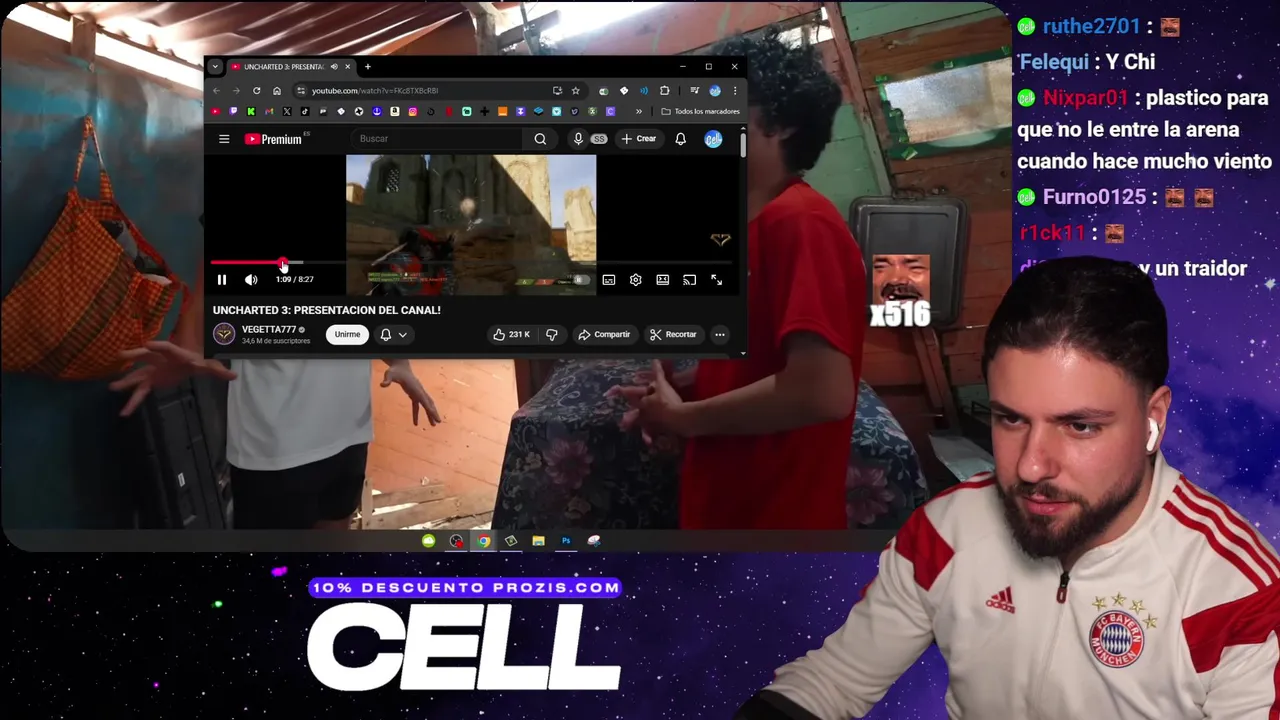
Task: Open the green cloud app in the taskbar
Action: tap(429, 541)
